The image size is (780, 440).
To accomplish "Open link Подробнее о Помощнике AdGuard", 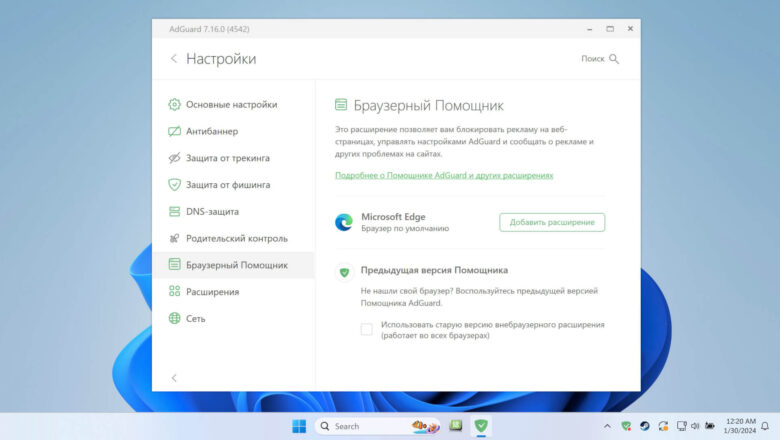I will pos(444,175).
